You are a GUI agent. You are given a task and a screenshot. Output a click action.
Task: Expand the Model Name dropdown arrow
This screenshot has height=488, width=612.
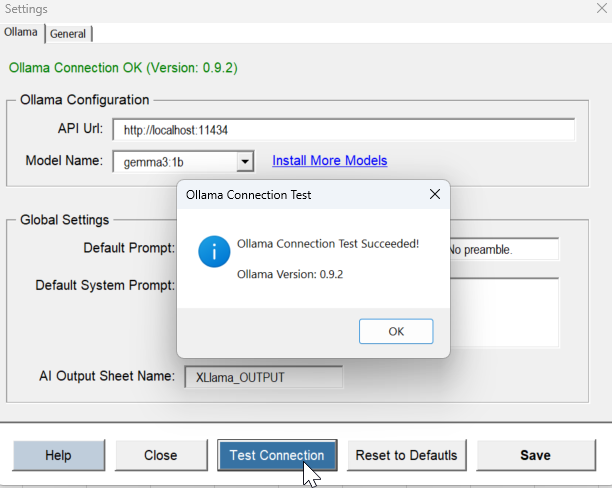(x=245, y=161)
